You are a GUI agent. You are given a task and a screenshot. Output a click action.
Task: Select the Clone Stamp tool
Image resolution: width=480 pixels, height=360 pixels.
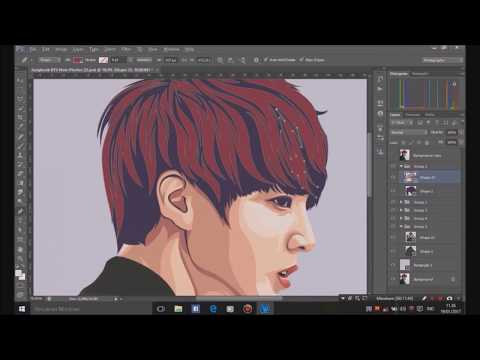(x=20, y=155)
